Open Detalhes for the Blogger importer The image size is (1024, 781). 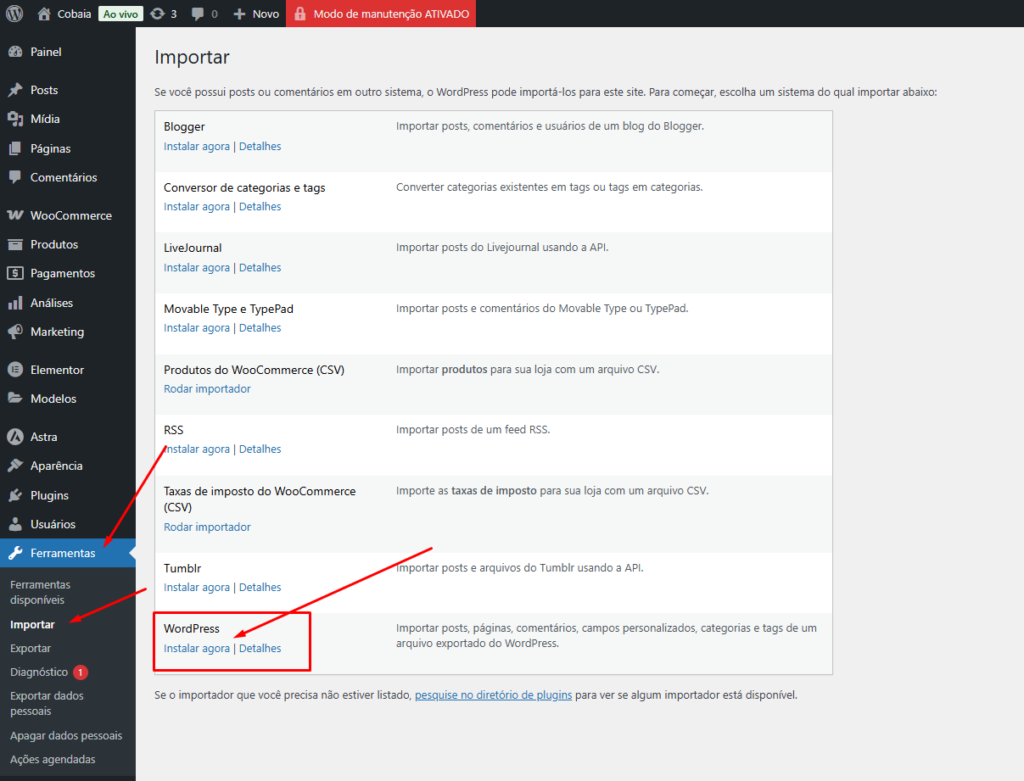tap(260, 146)
